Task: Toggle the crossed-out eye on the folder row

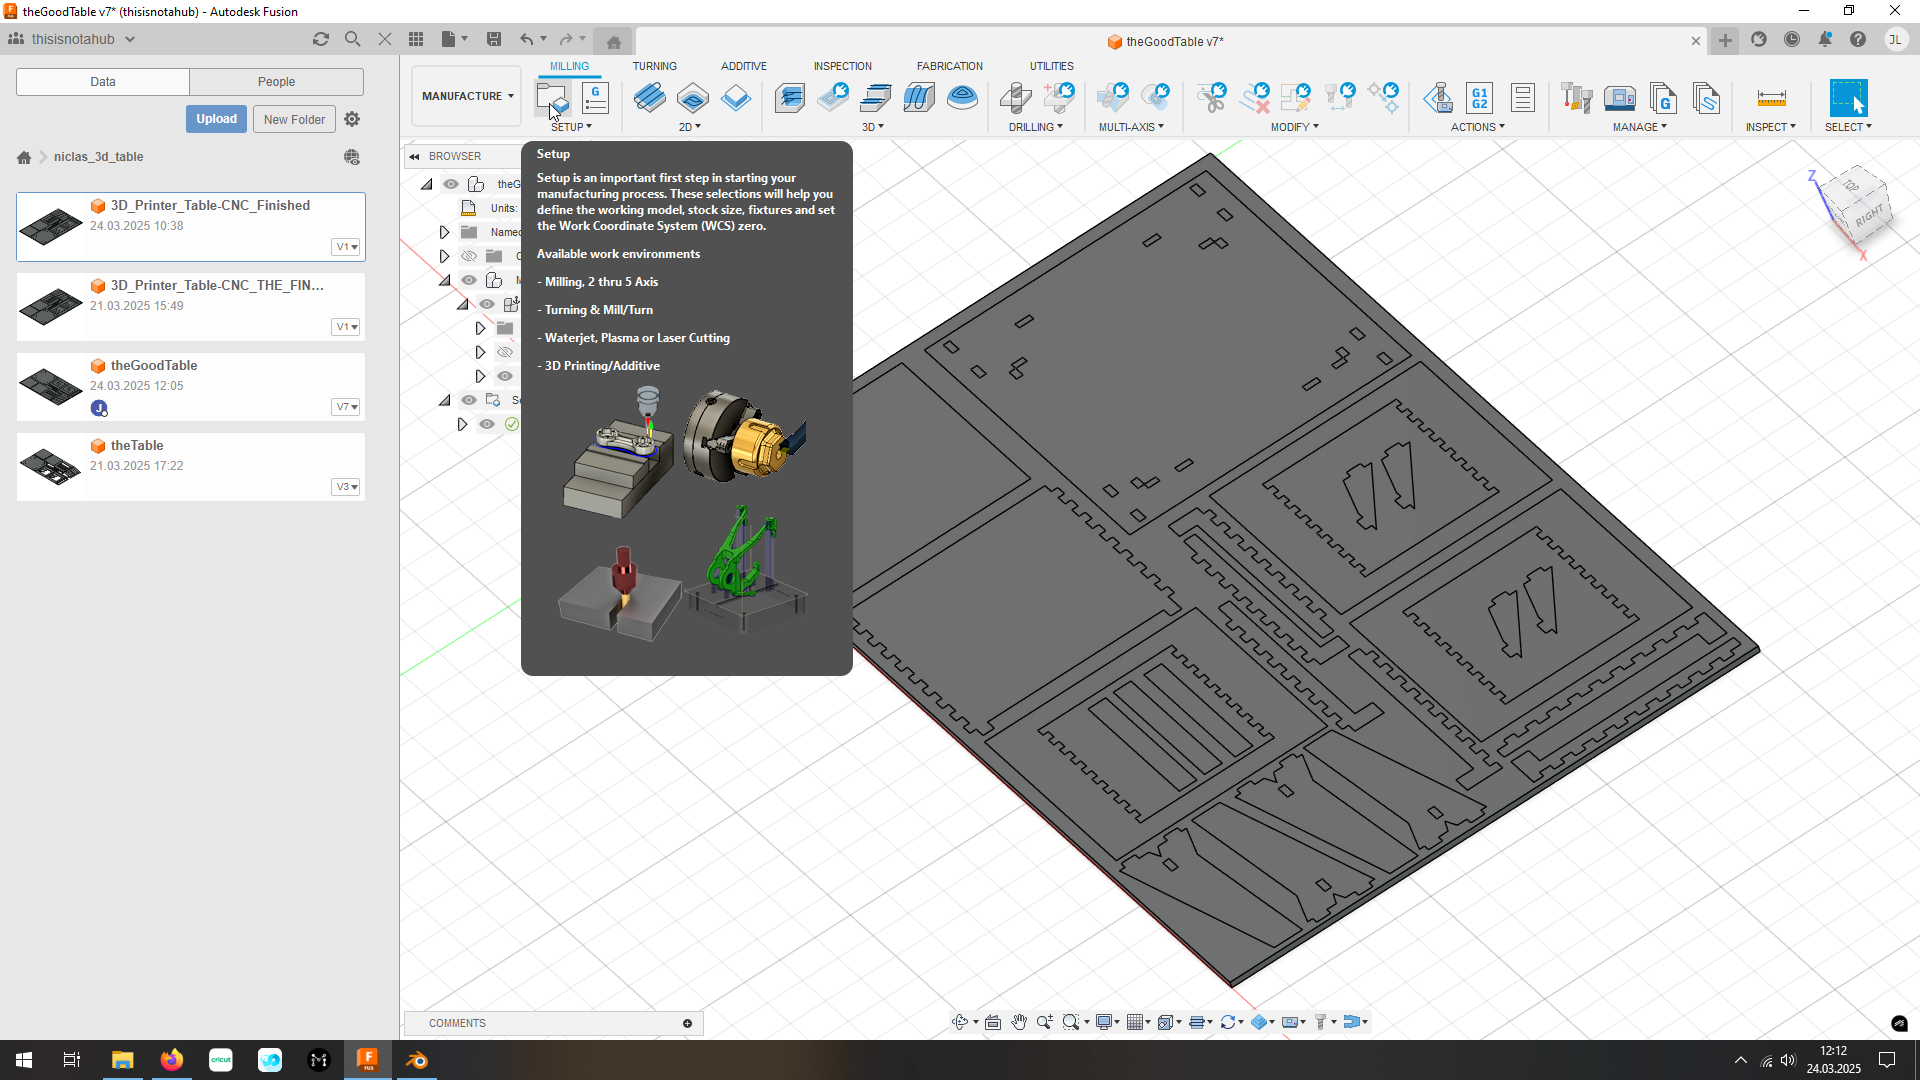Action: click(469, 256)
